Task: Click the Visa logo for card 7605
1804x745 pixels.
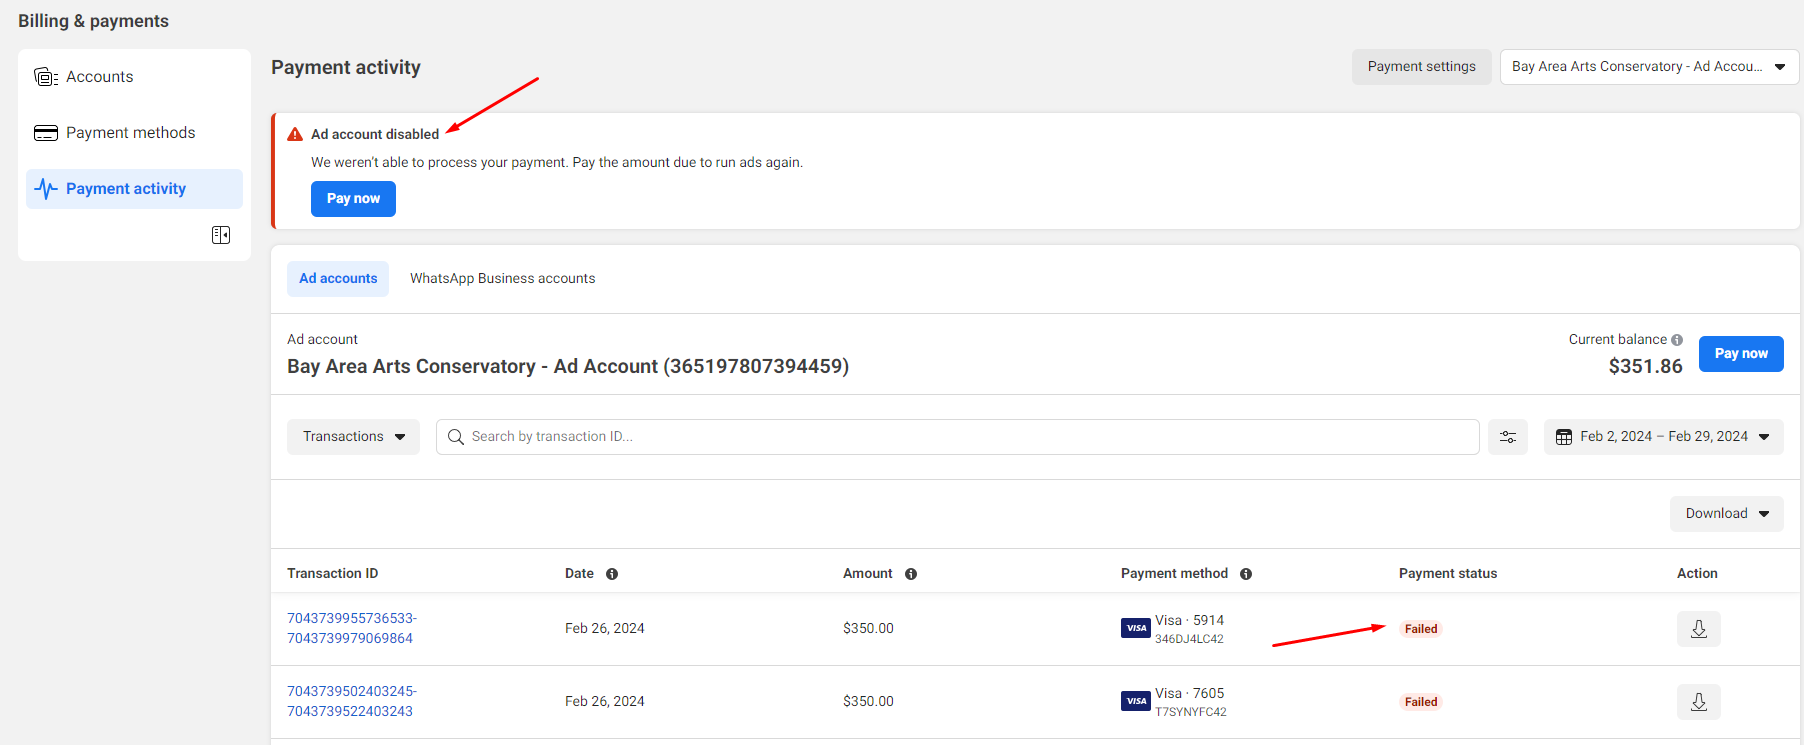Action: (1136, 701)
